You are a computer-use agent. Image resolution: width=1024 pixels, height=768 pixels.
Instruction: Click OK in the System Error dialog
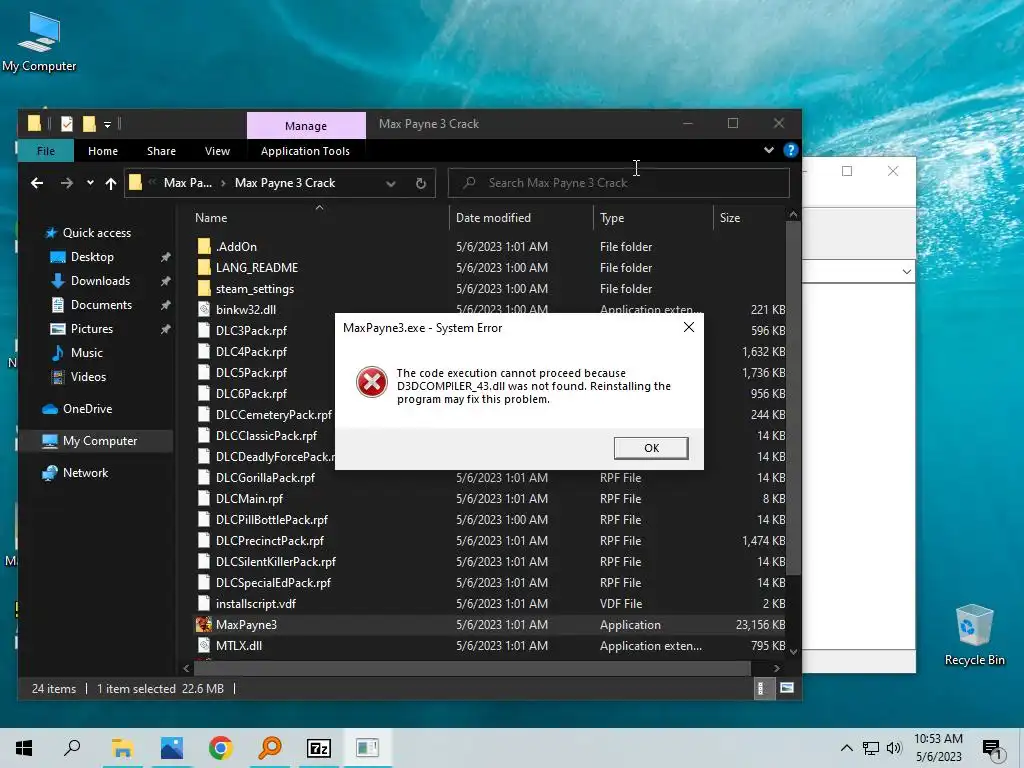[650, 448]
